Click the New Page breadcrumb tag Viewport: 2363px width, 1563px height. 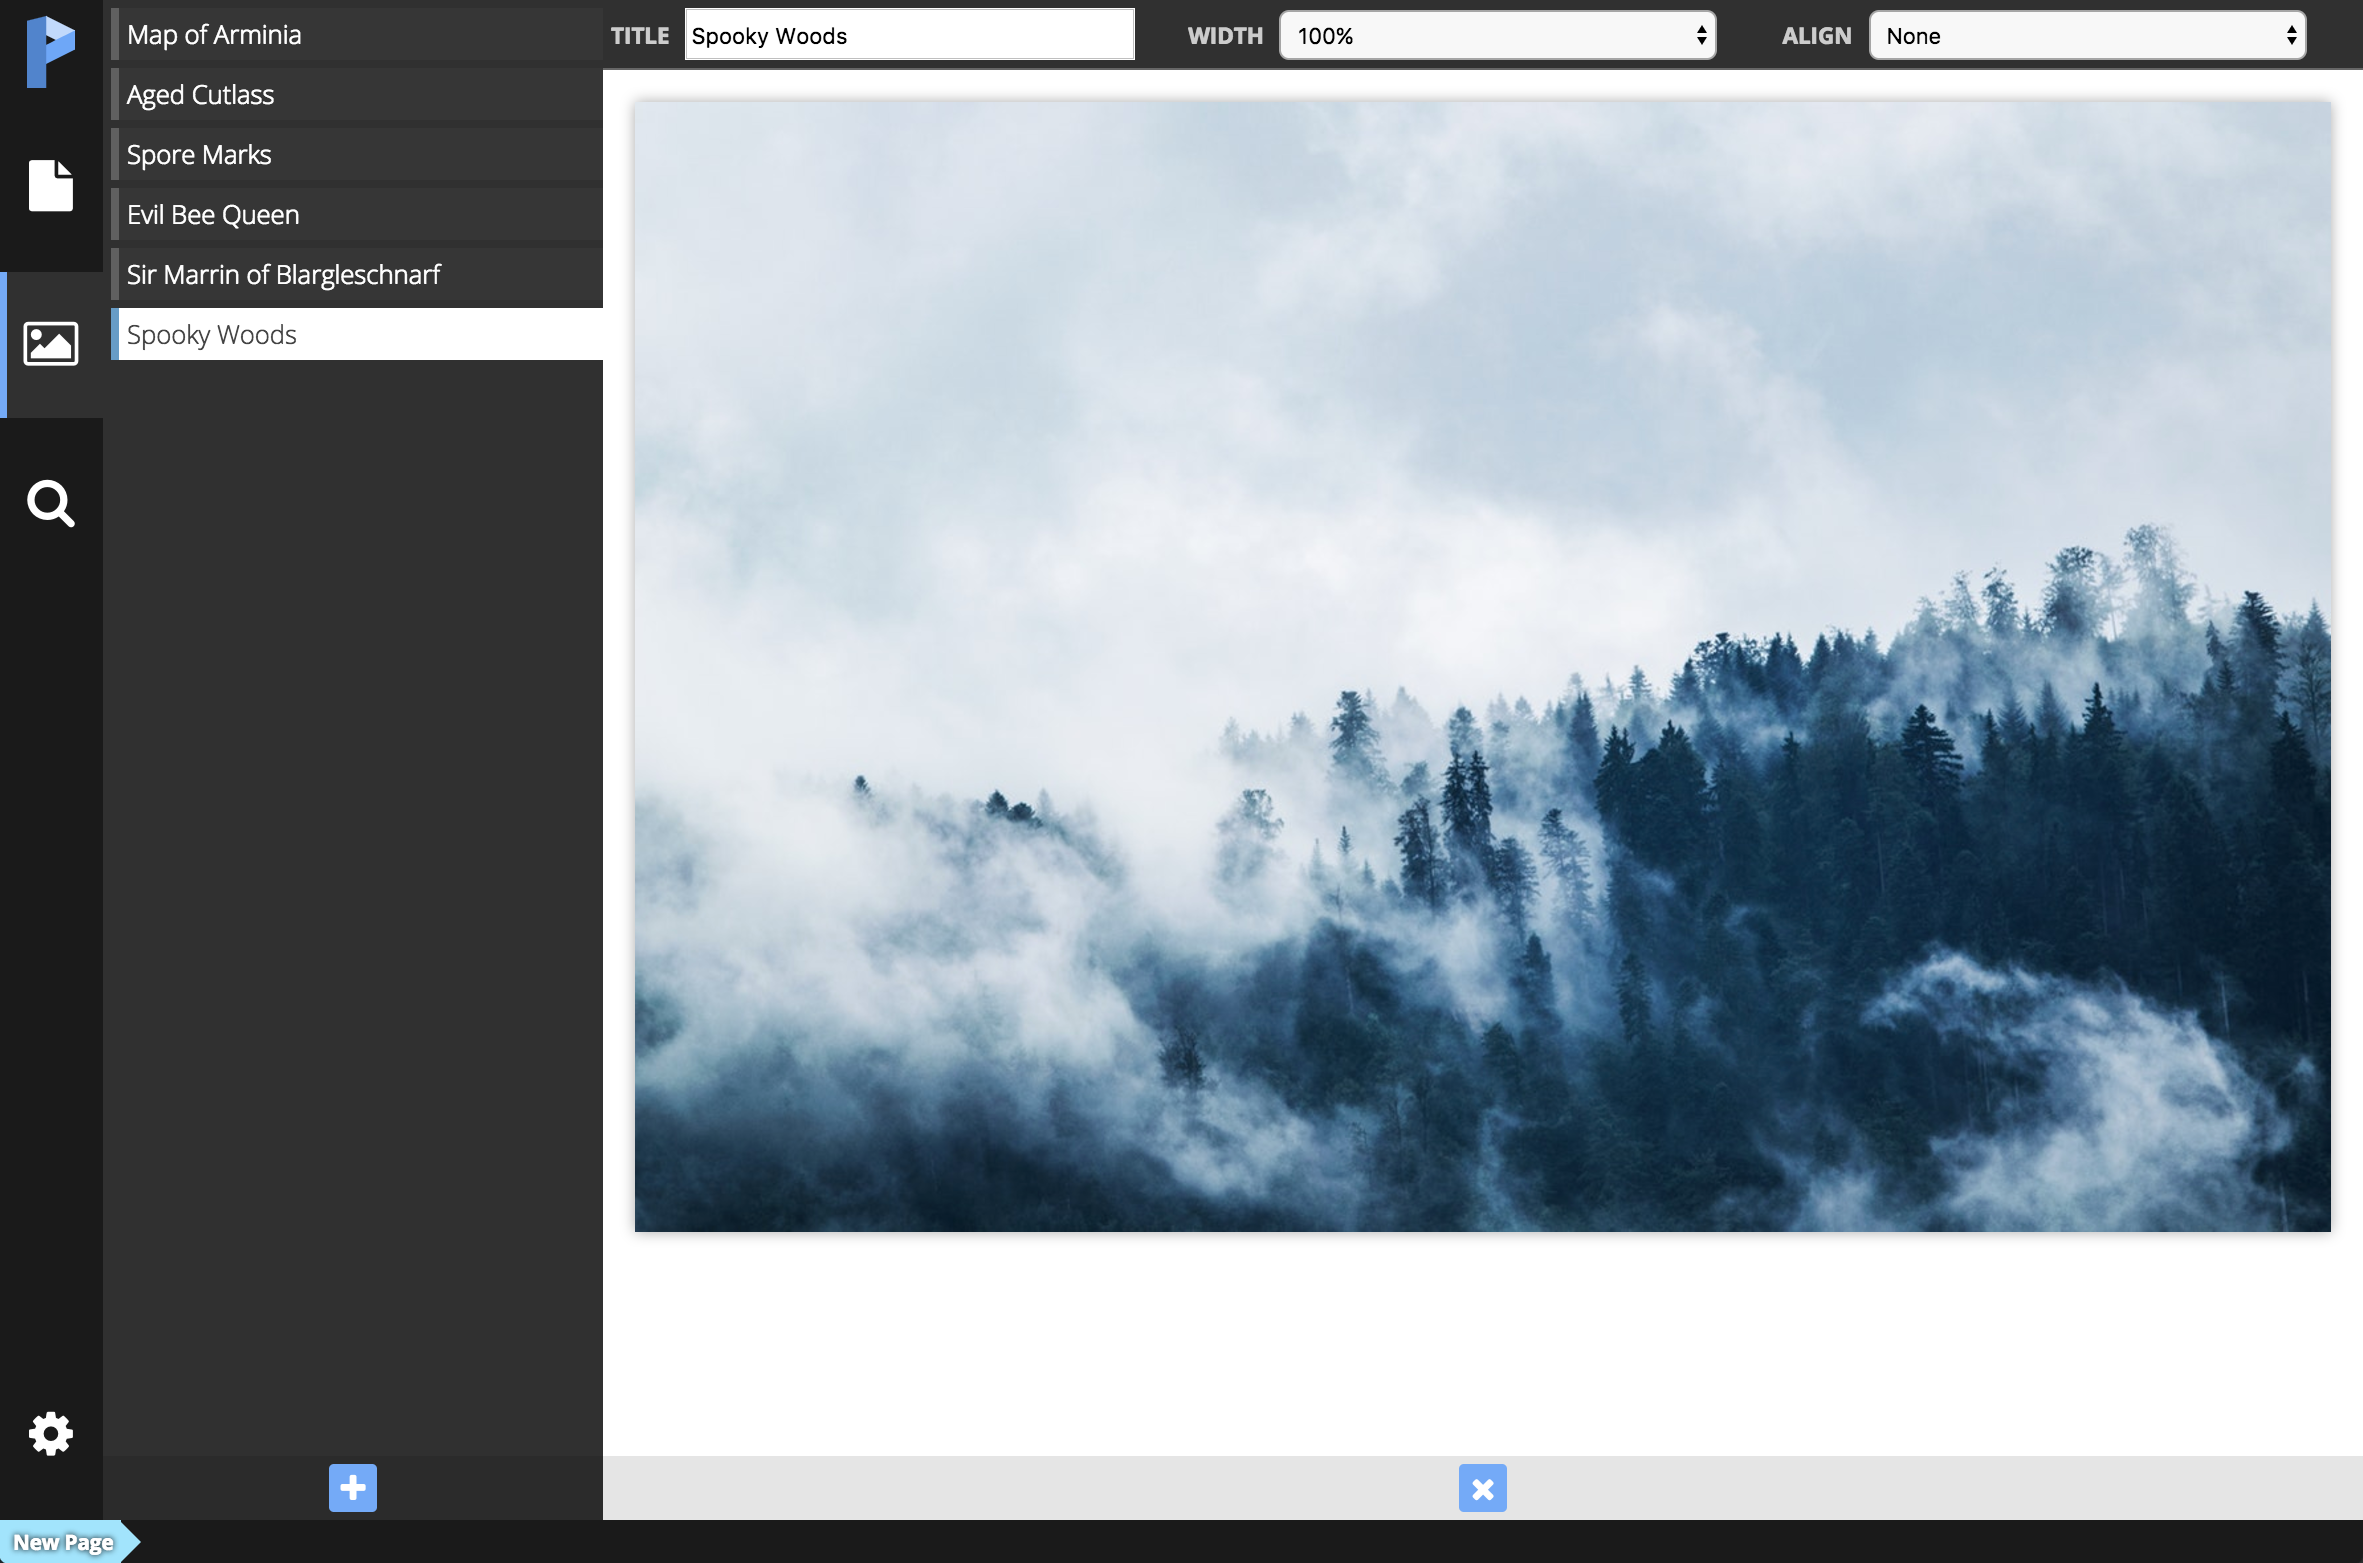pyautogui.click(x=64, y=1542)
